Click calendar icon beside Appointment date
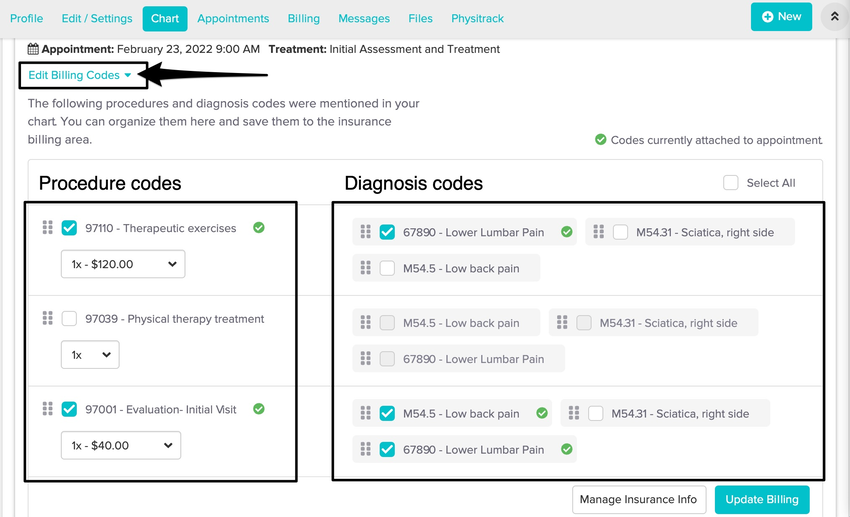 tap(33, 49)
